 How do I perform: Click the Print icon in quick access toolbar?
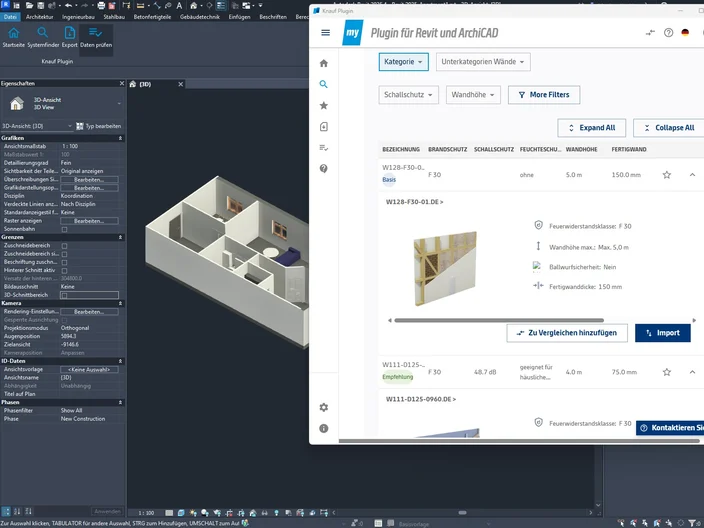point(101,5)
